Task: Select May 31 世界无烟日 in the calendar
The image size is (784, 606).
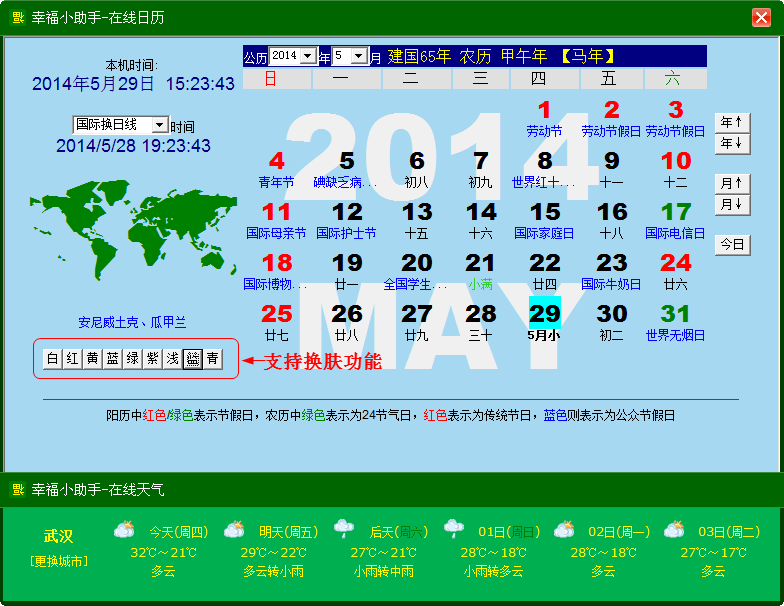Action: tap(676, 323)
